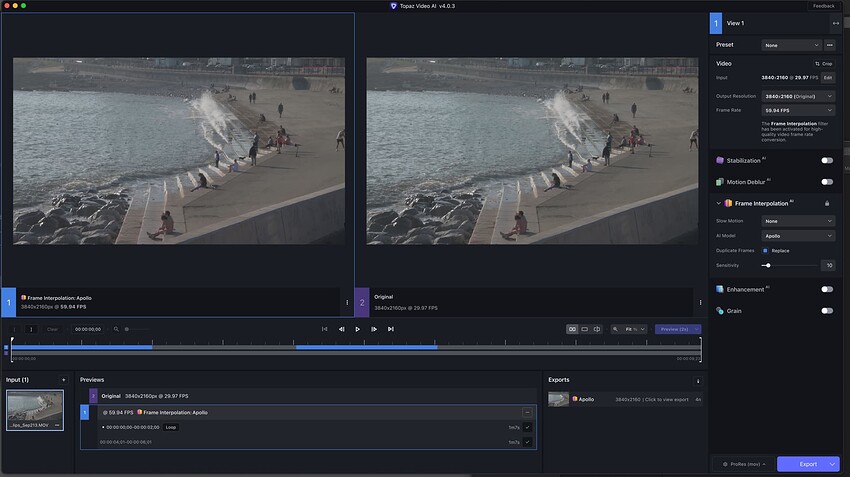Open the Output Resolution dropdown
Screen dimensions: 850x477
798,96
